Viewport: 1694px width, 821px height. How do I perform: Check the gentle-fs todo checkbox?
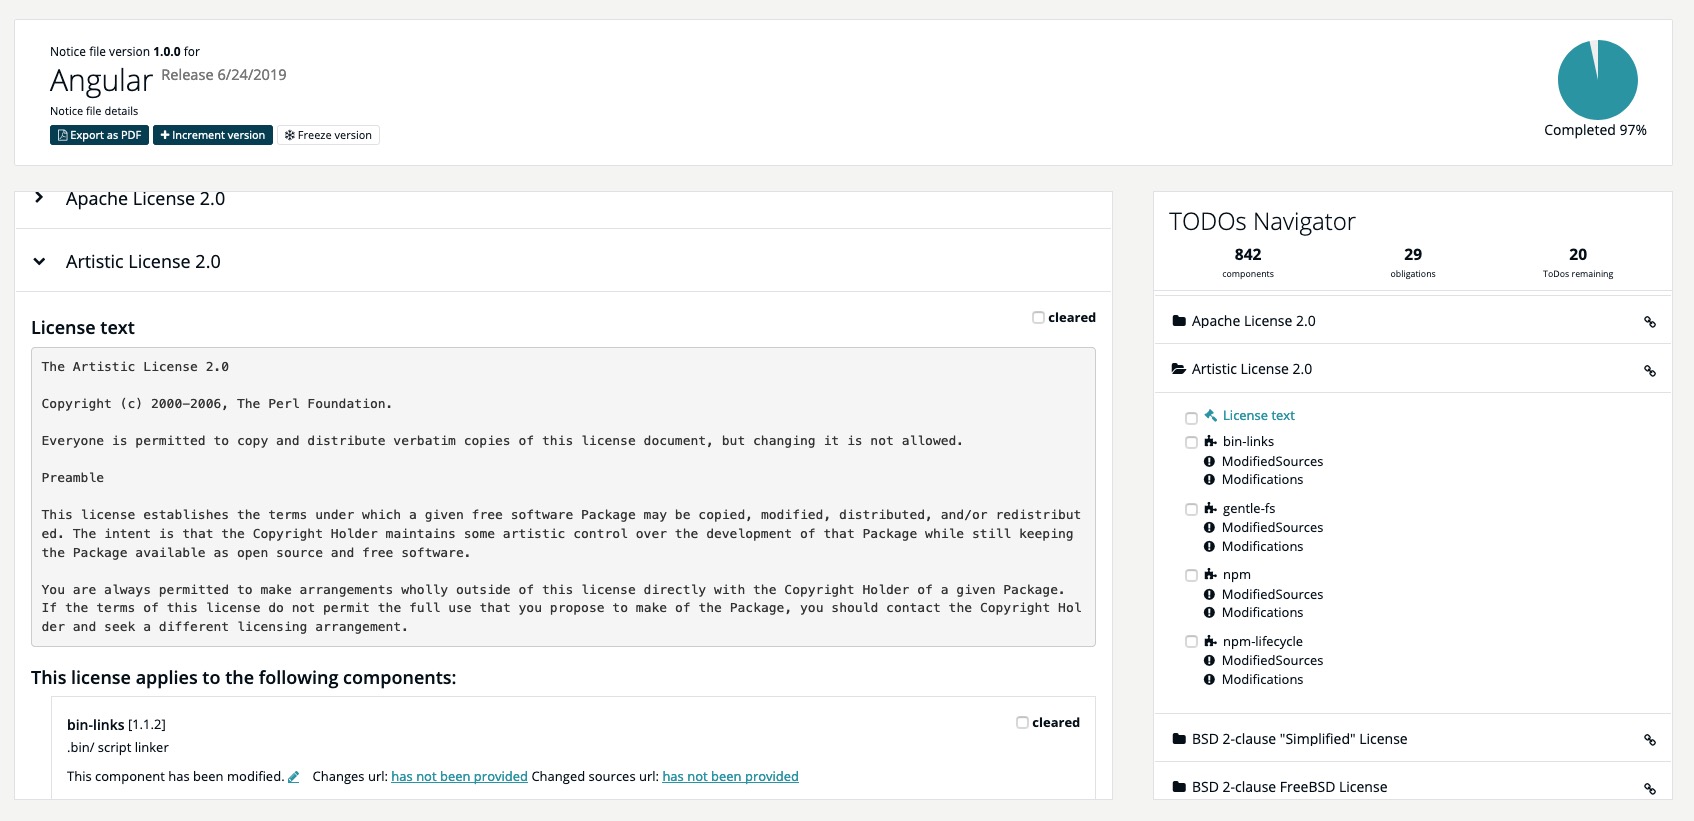(x=1191, y=510)
